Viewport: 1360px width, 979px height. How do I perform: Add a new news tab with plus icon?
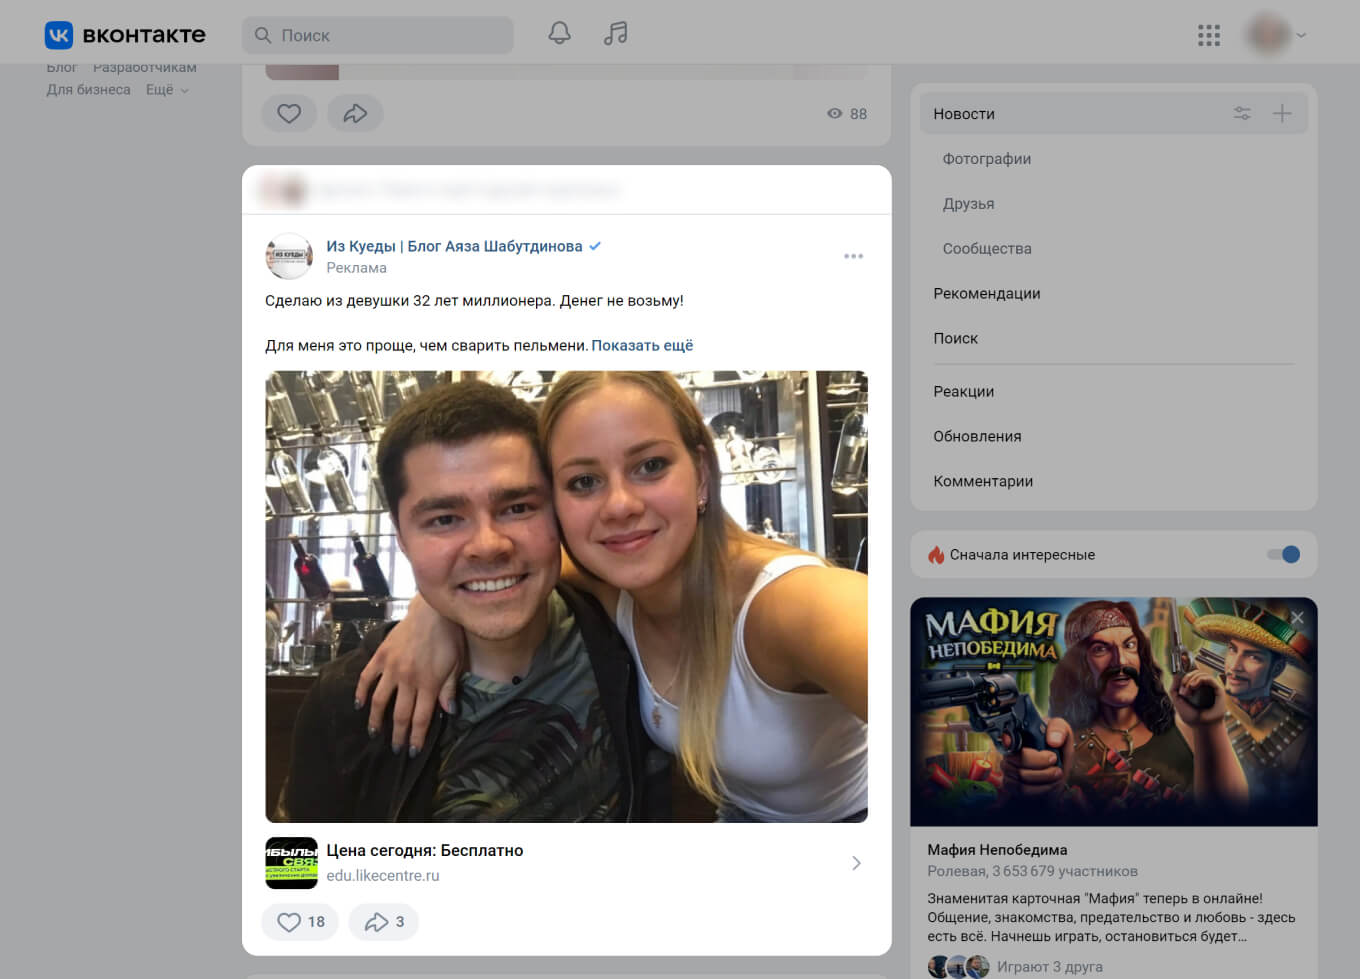tap(1282, 114)
